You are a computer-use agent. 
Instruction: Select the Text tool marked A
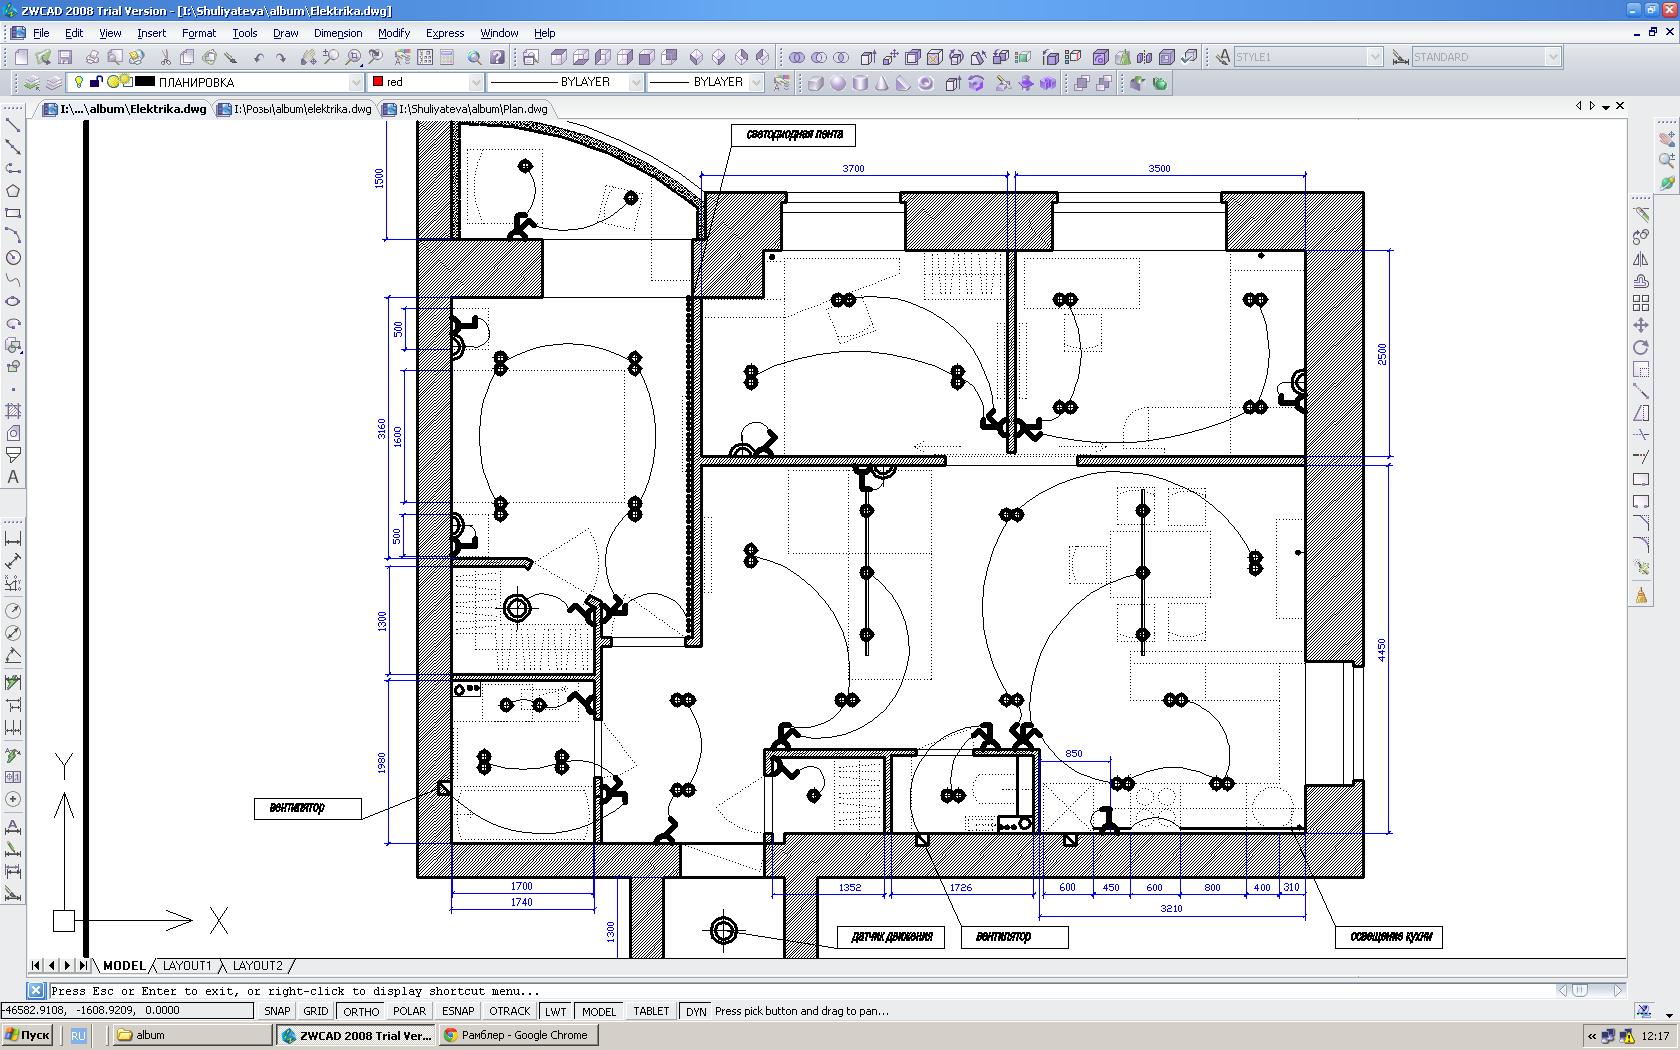tap(13, 477)
